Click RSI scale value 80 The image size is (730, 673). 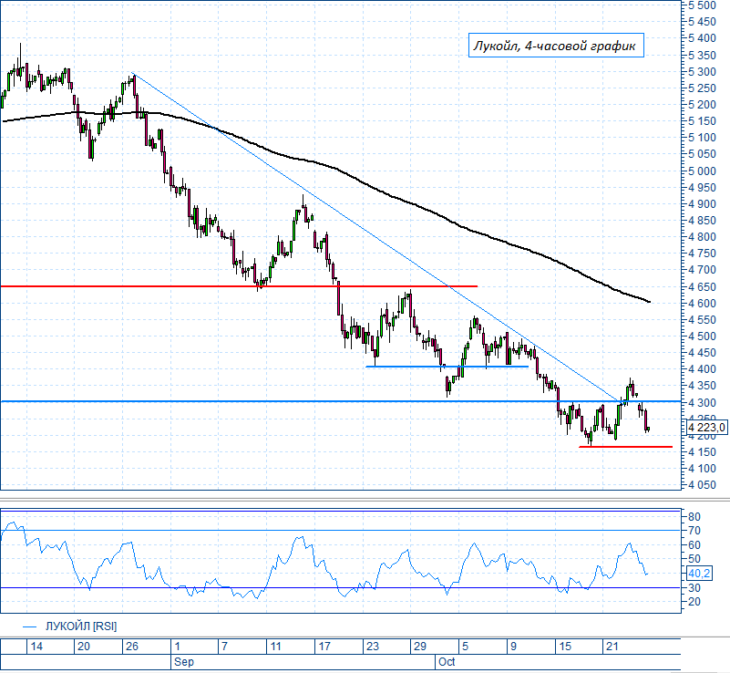(x=694, y=517)
